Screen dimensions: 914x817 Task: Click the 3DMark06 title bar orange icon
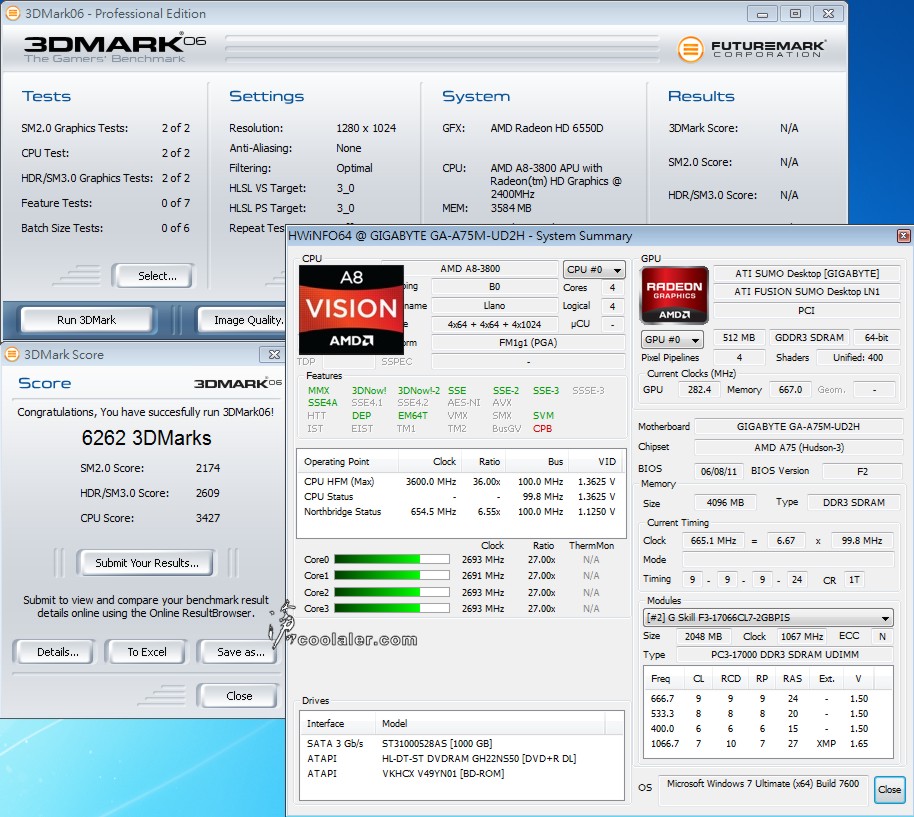[12, 13]
